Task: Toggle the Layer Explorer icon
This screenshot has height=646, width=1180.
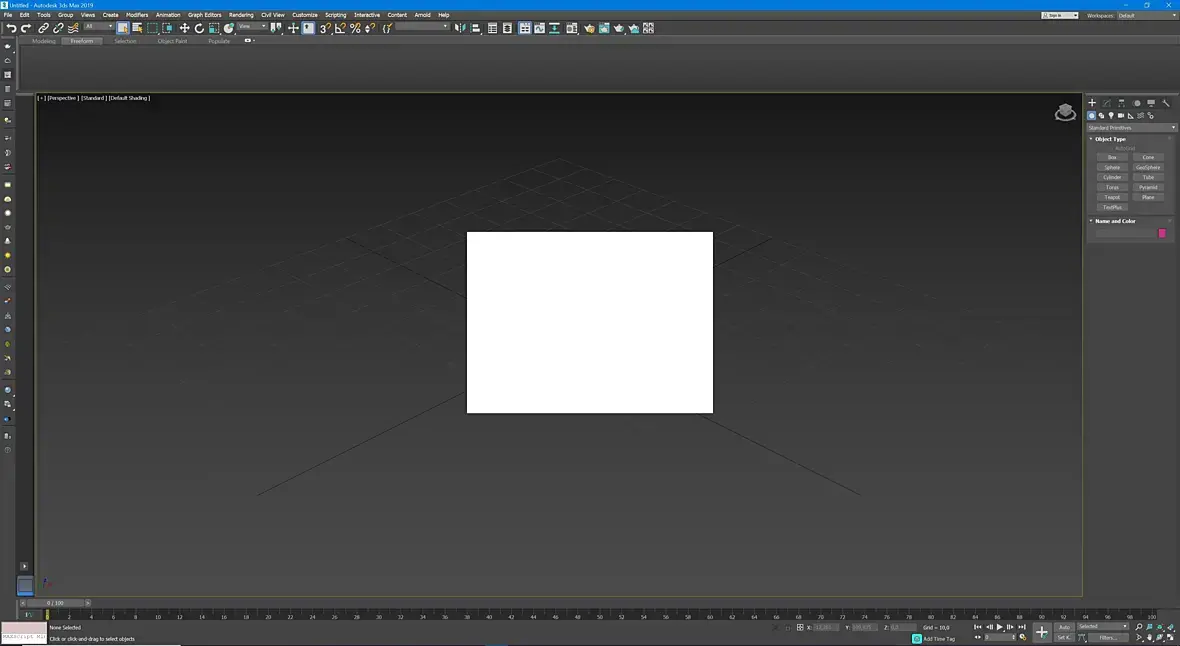Action: coord(507,28)
